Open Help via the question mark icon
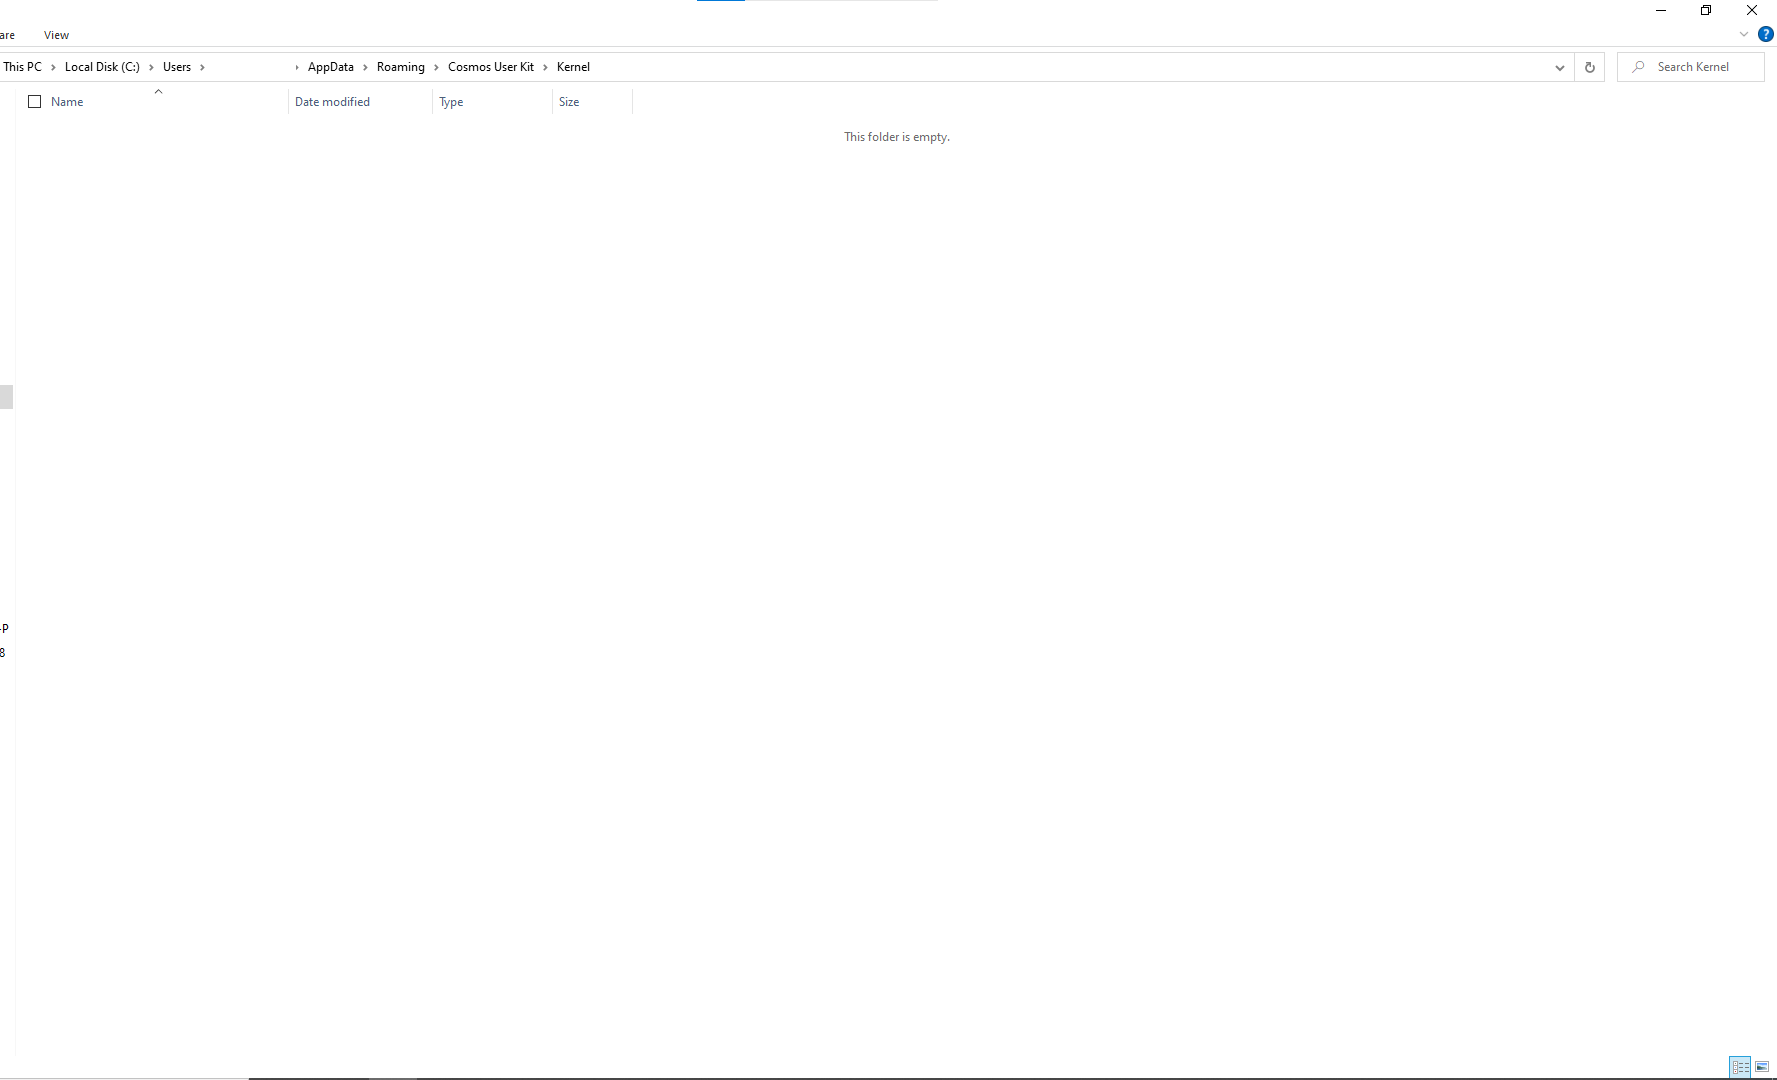This screenshot has width=1777, height=1080. pyautogui.click(x=1764, y=34)
